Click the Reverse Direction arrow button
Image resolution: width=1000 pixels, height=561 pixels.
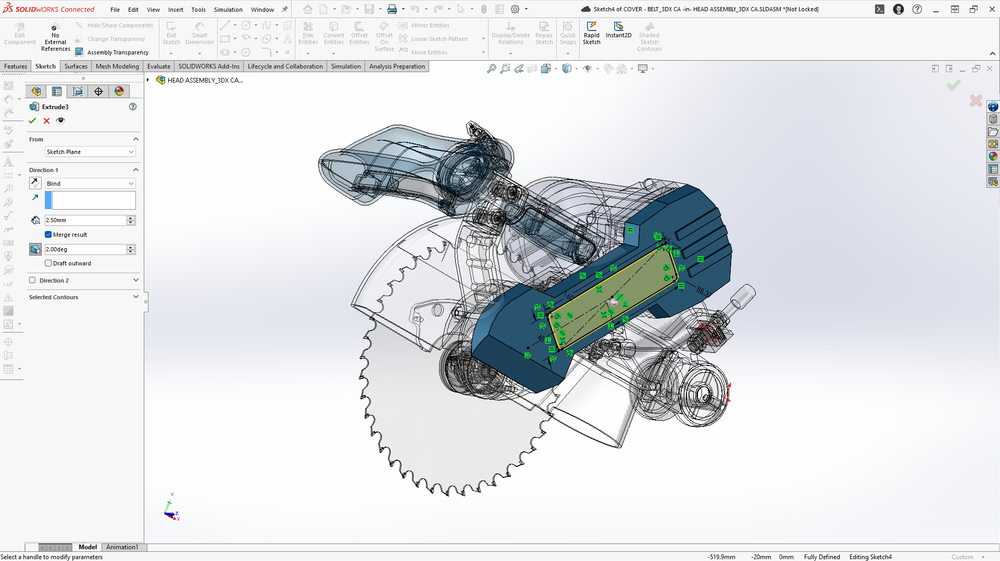(x=35, y=184)
